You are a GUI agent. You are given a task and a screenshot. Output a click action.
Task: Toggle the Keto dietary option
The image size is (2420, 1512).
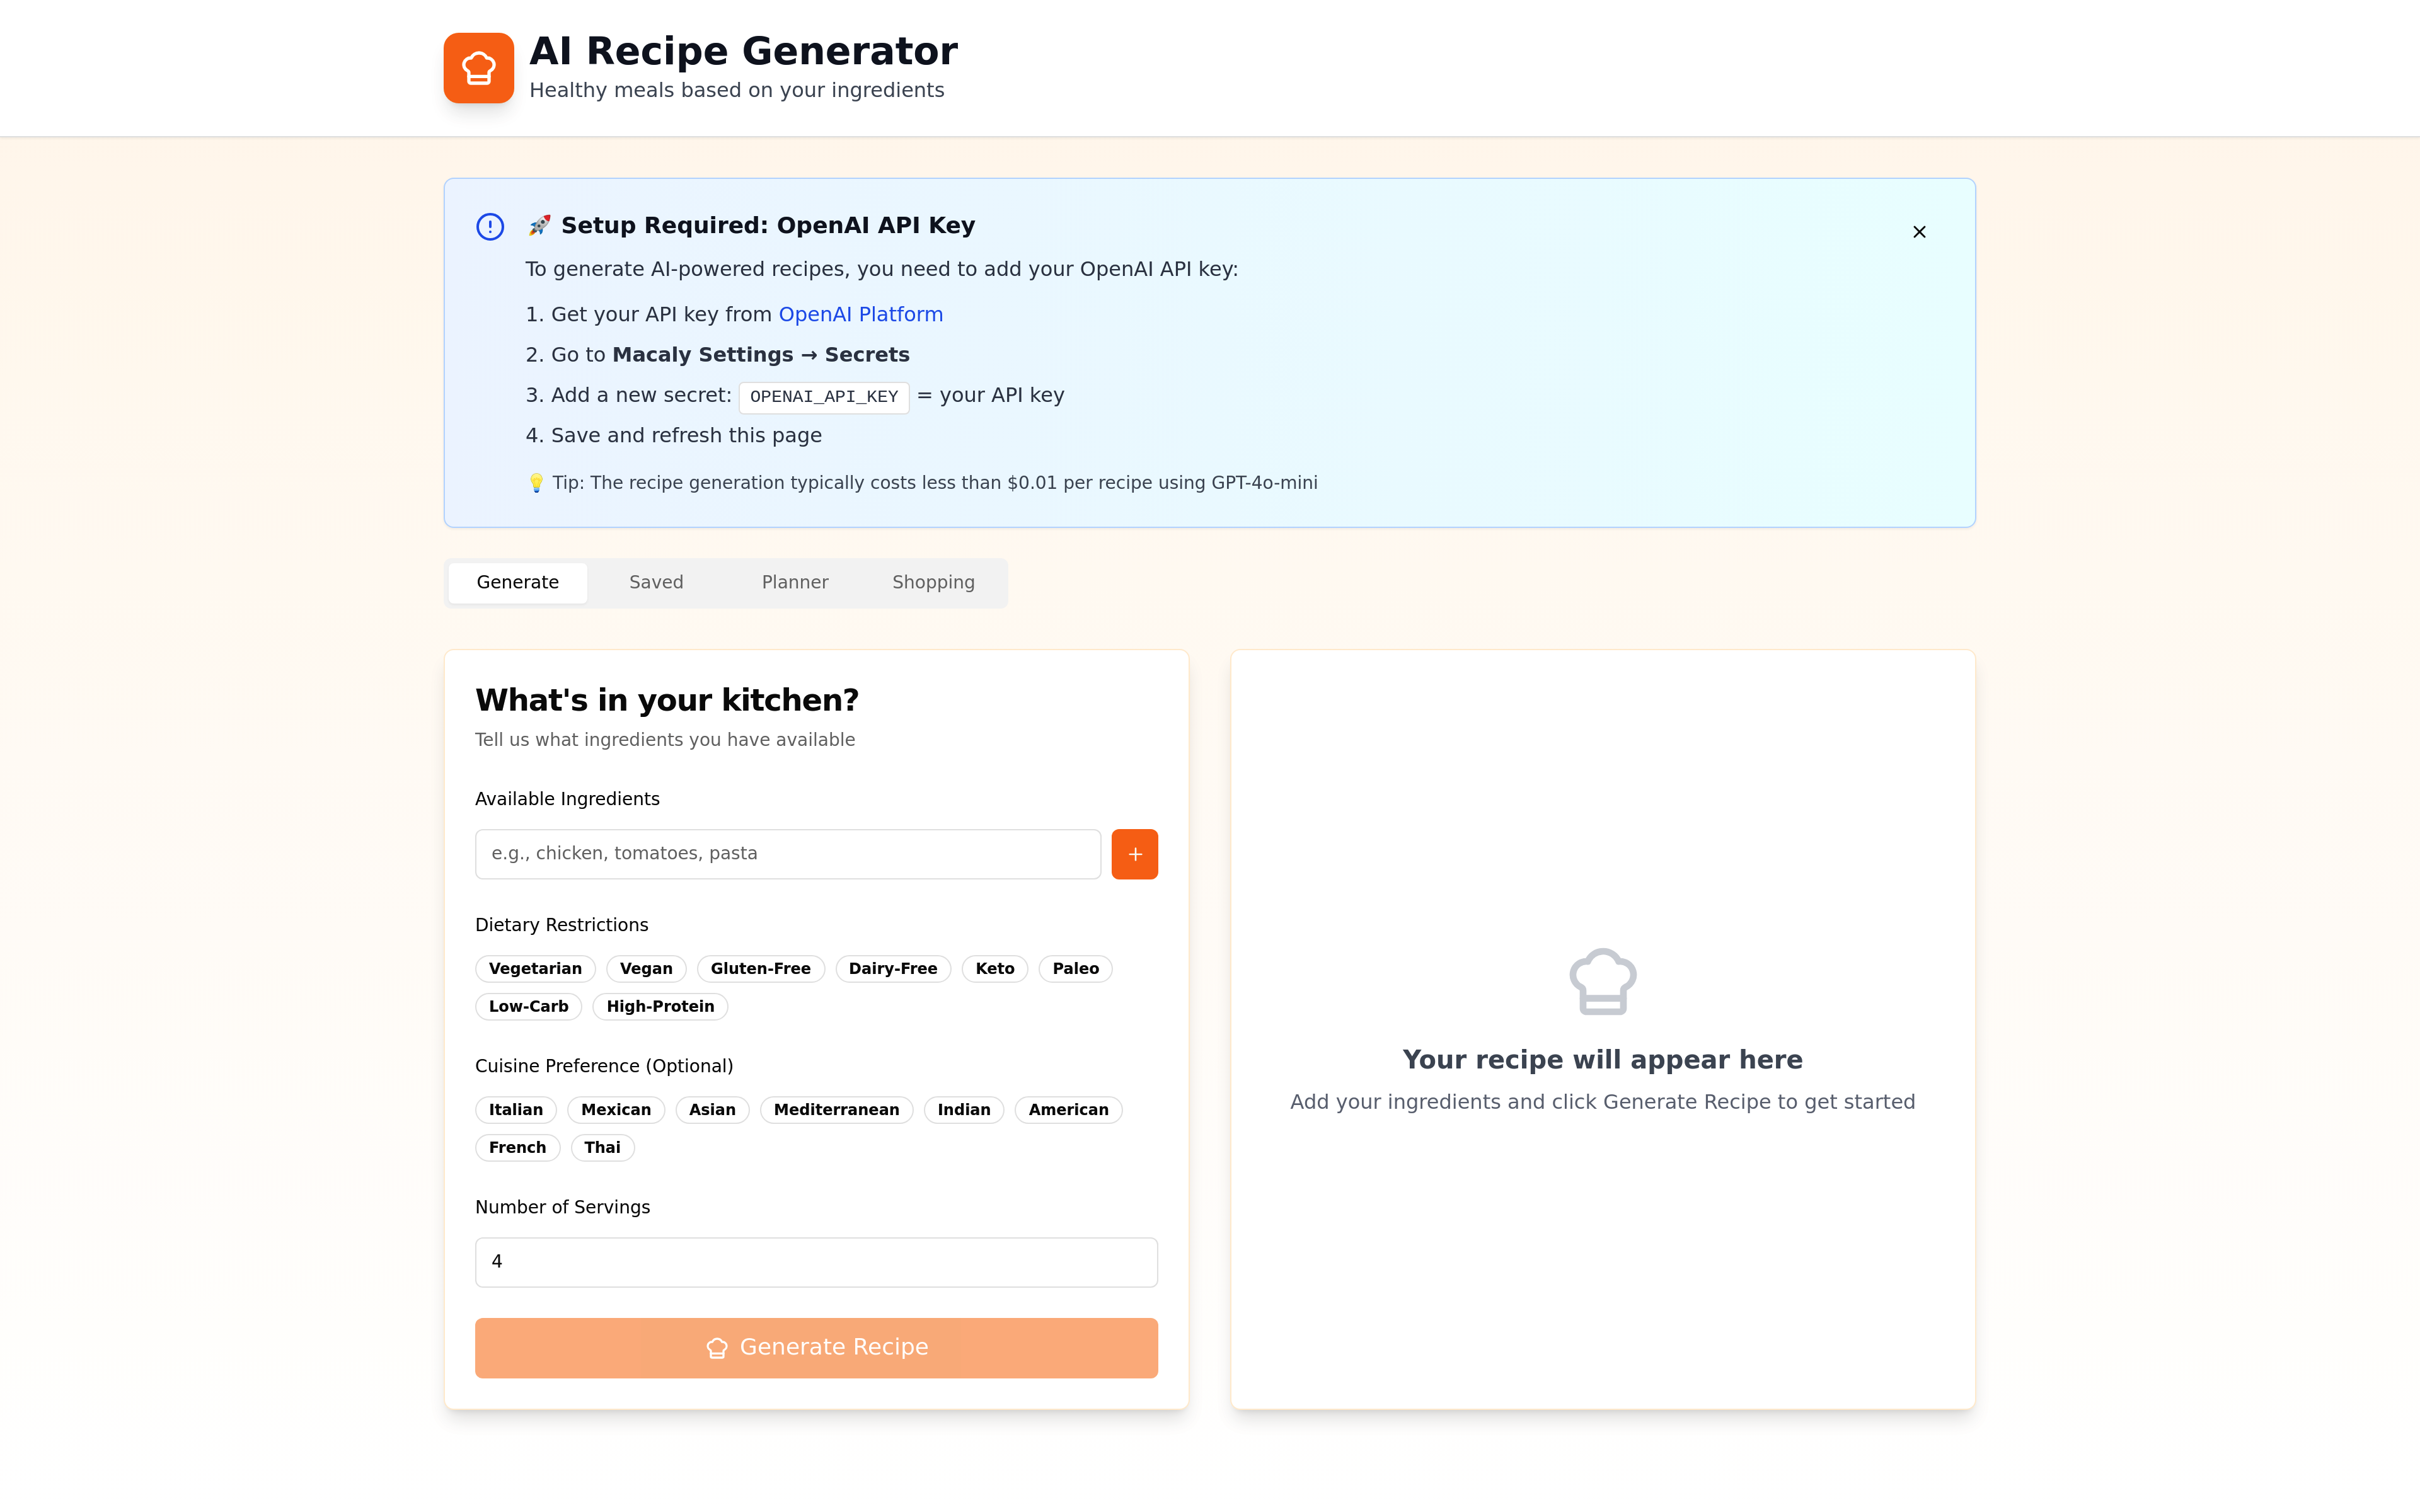tap(994, 968)
